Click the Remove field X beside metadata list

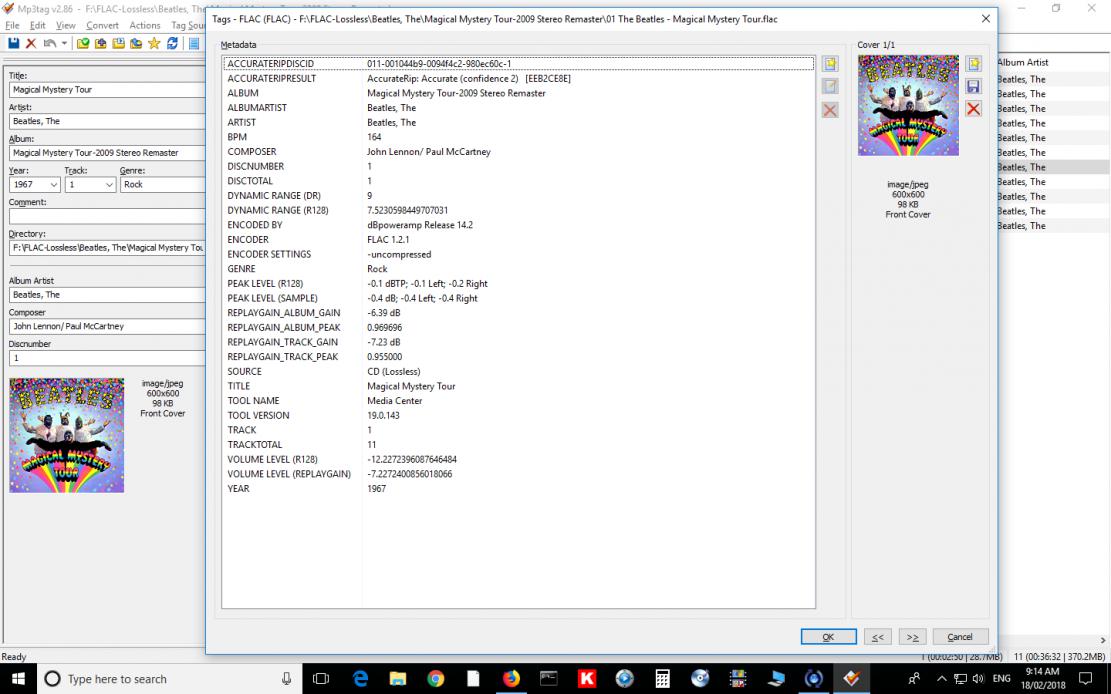(830, 110)
